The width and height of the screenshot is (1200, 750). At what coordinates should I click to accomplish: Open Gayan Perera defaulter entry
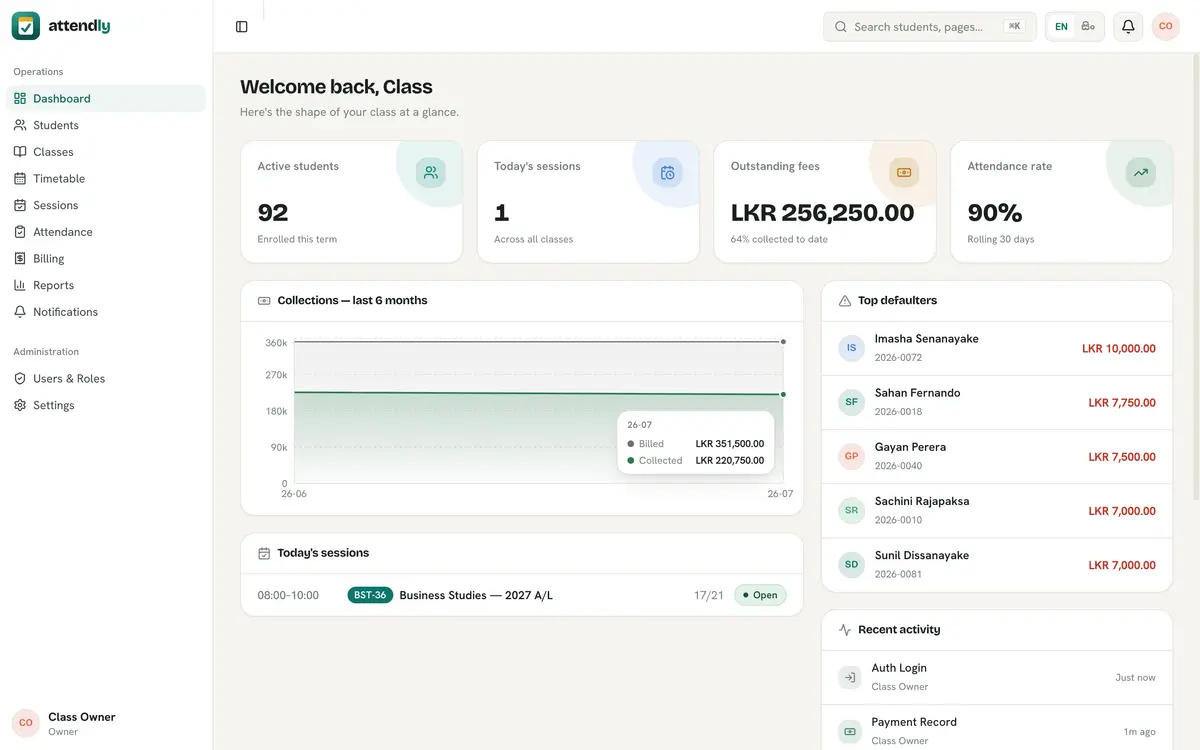coord(997,456)
